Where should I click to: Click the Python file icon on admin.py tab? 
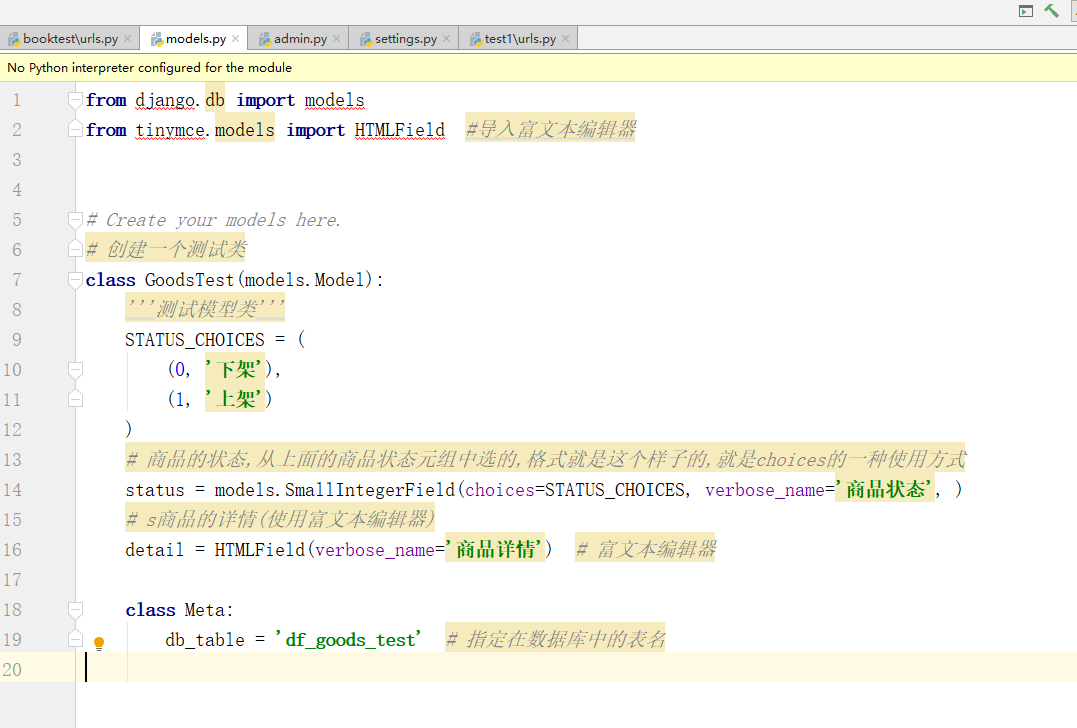(x=264, y=40)
